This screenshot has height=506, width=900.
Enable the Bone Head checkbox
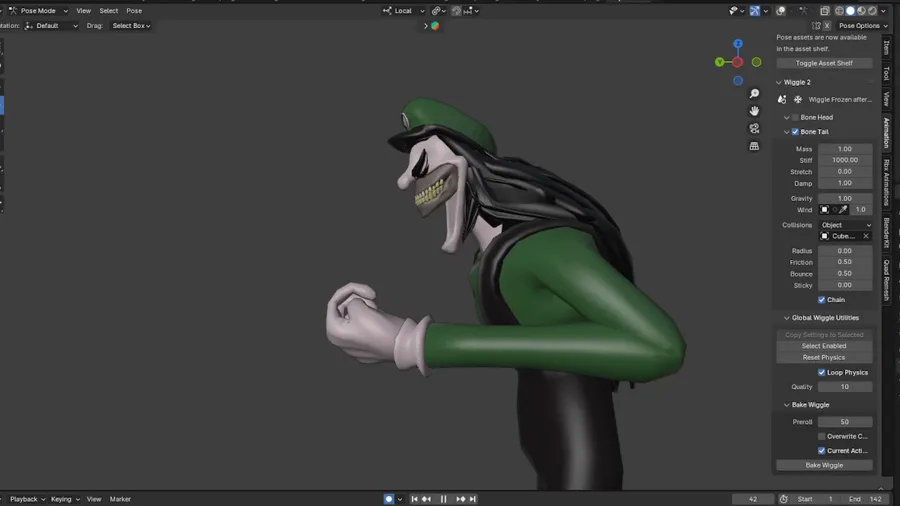click(795, 117)
